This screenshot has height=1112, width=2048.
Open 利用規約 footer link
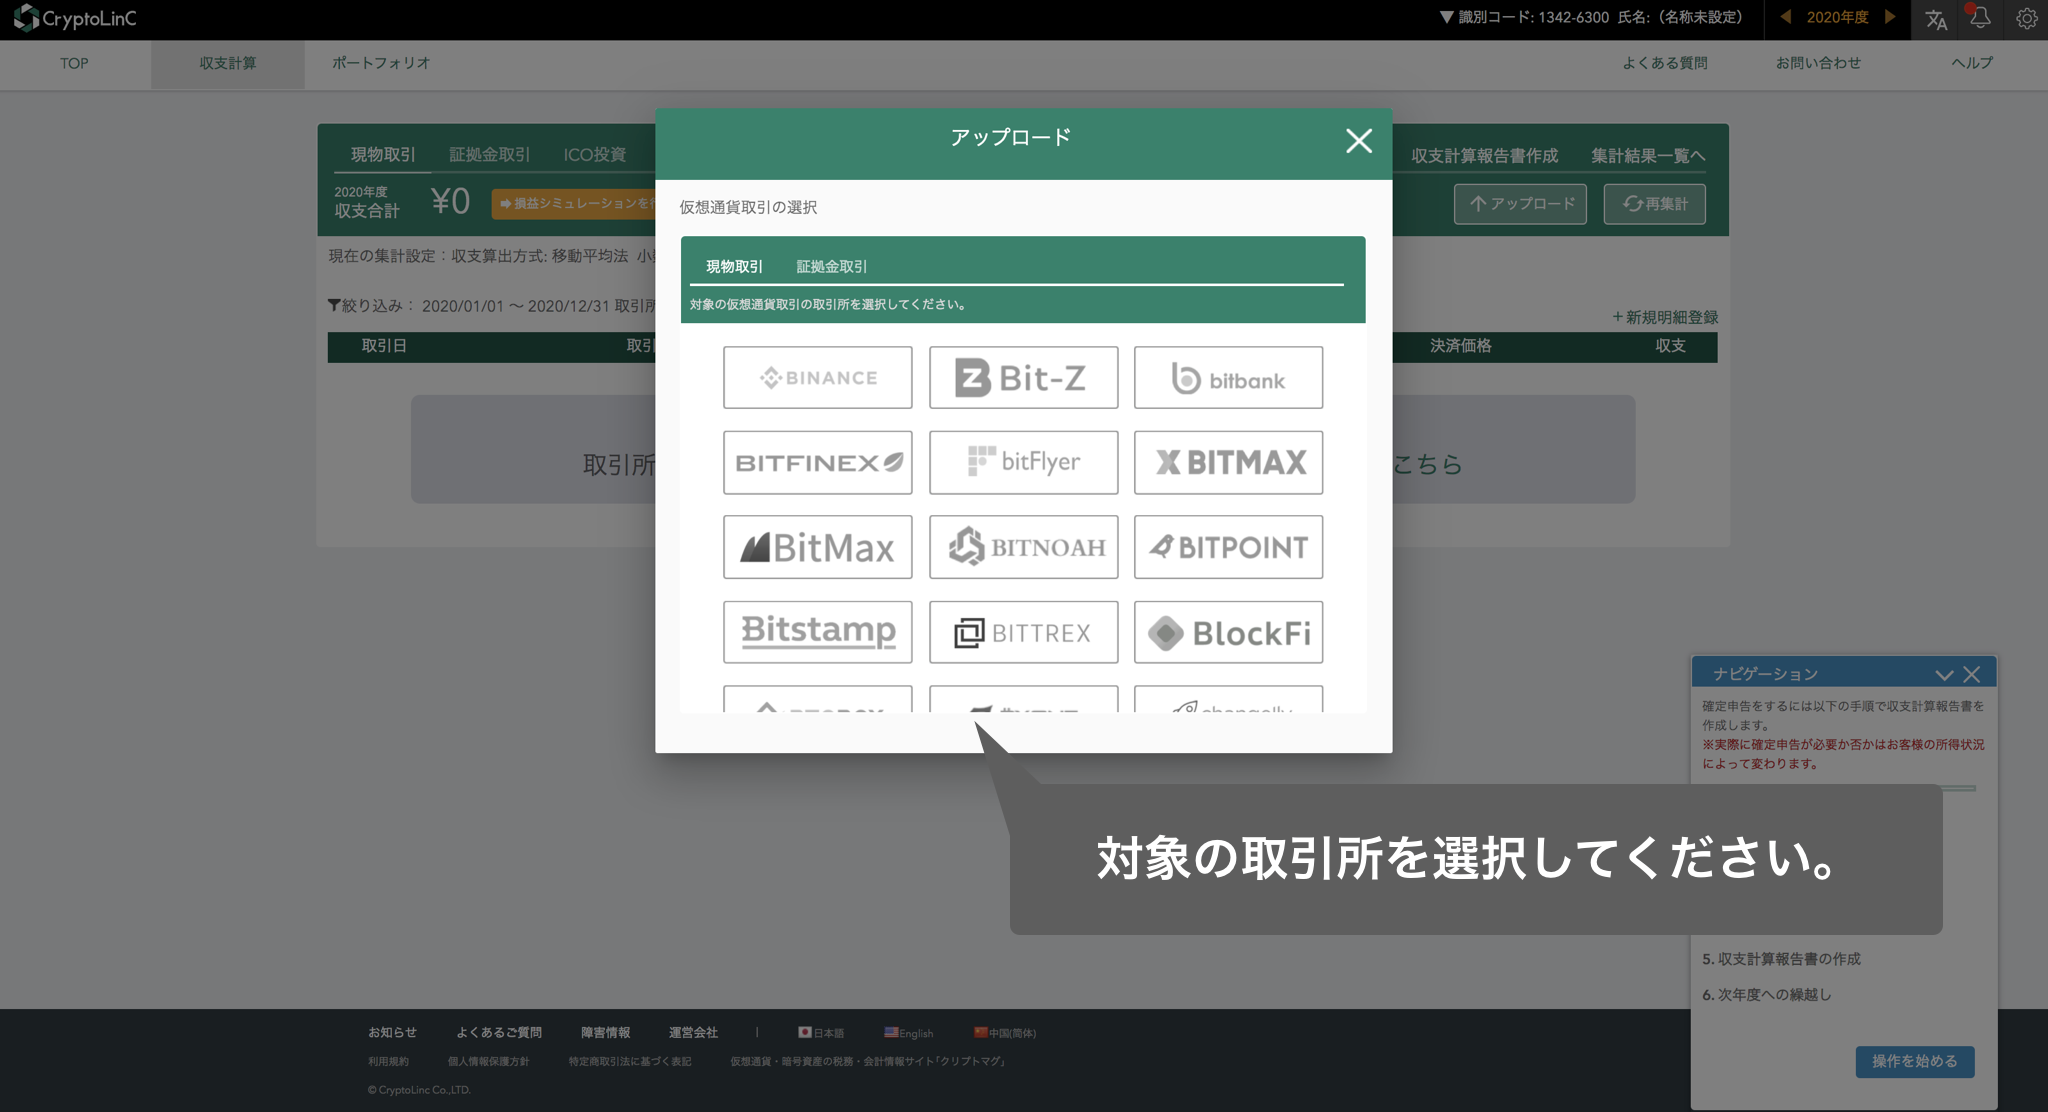pos(388,1061)
